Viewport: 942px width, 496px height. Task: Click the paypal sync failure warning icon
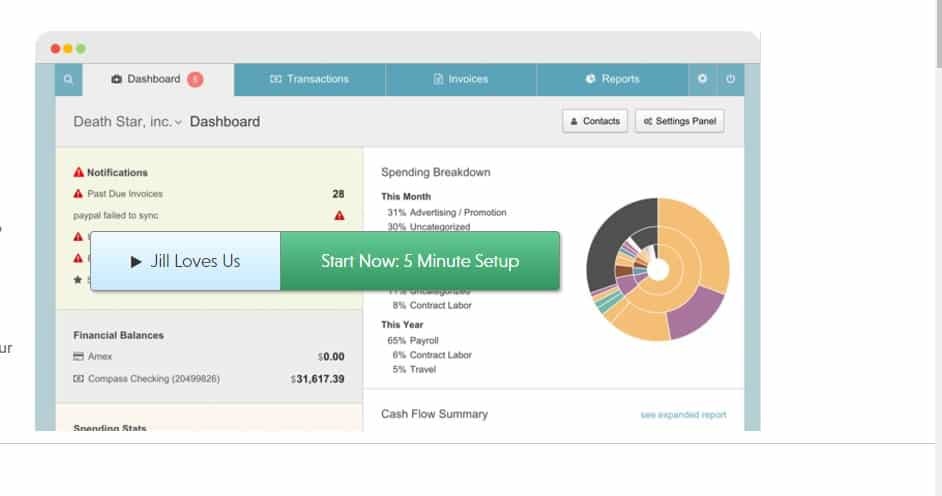pyautogui.click(x=339, y=215)
